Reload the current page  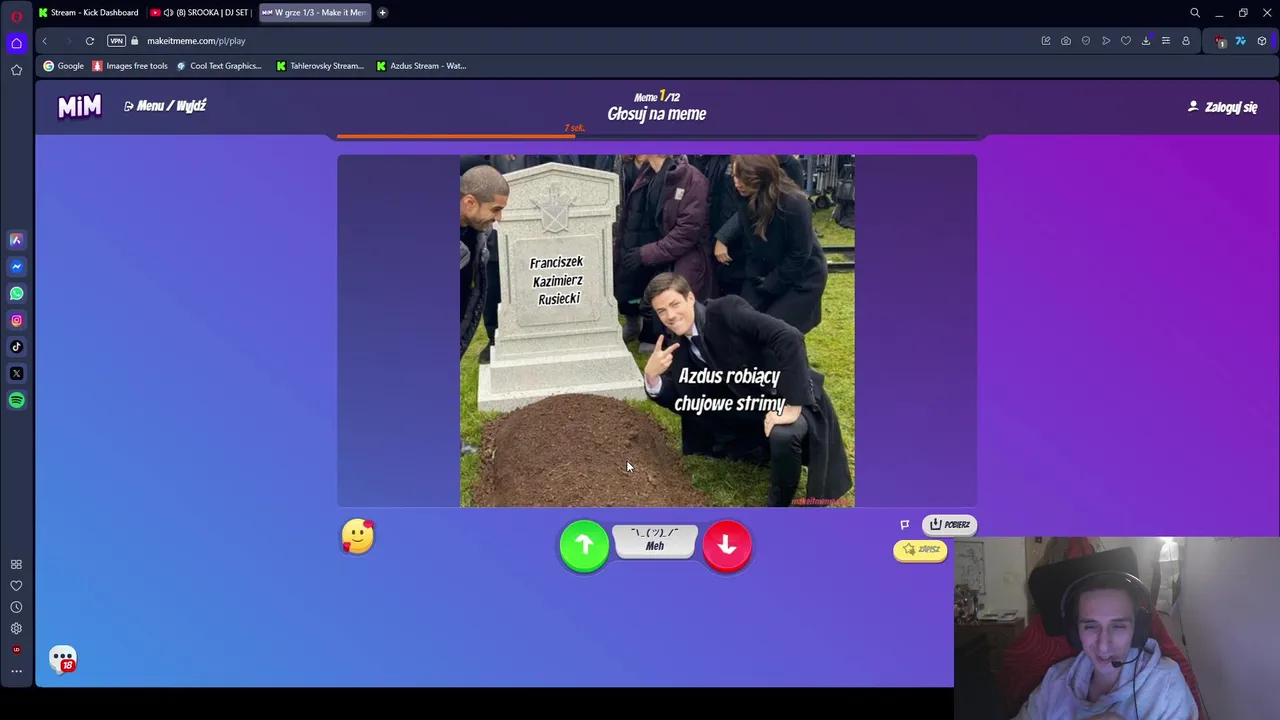pos(90,41)
